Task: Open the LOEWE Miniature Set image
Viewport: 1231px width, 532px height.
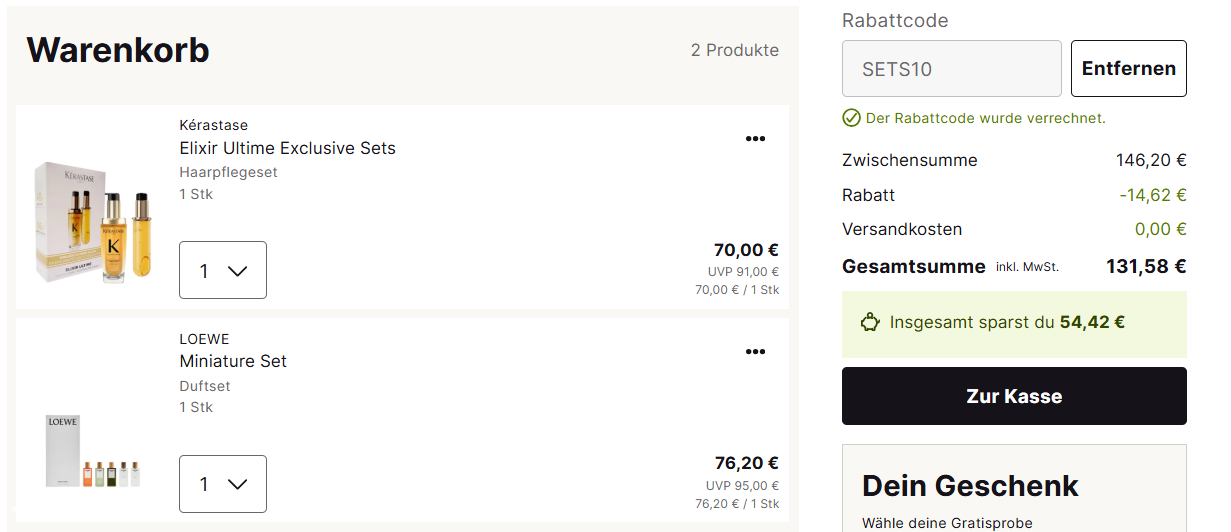Action: pyautogui.click(x=94, y=452)
